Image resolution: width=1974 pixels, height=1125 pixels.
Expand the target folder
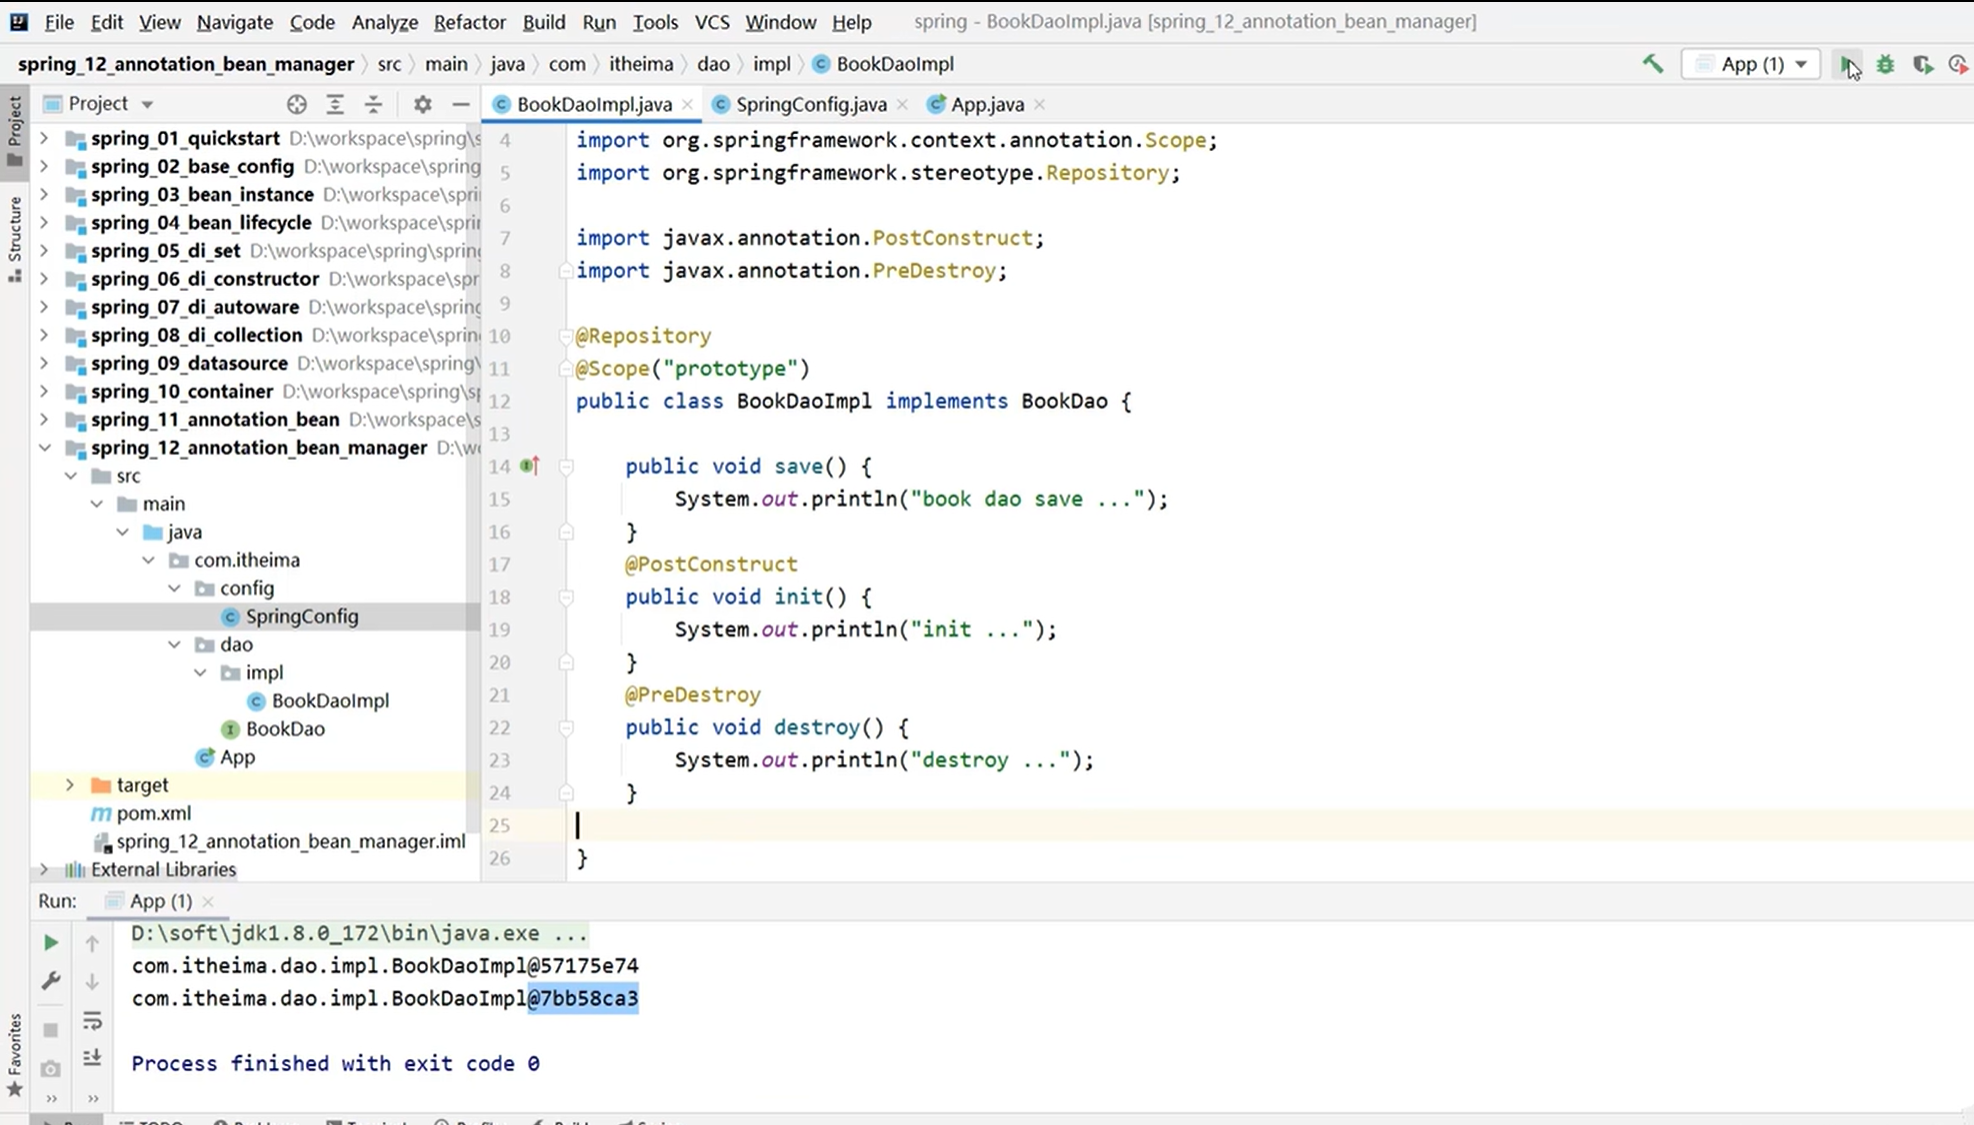[x=70, y=785]
